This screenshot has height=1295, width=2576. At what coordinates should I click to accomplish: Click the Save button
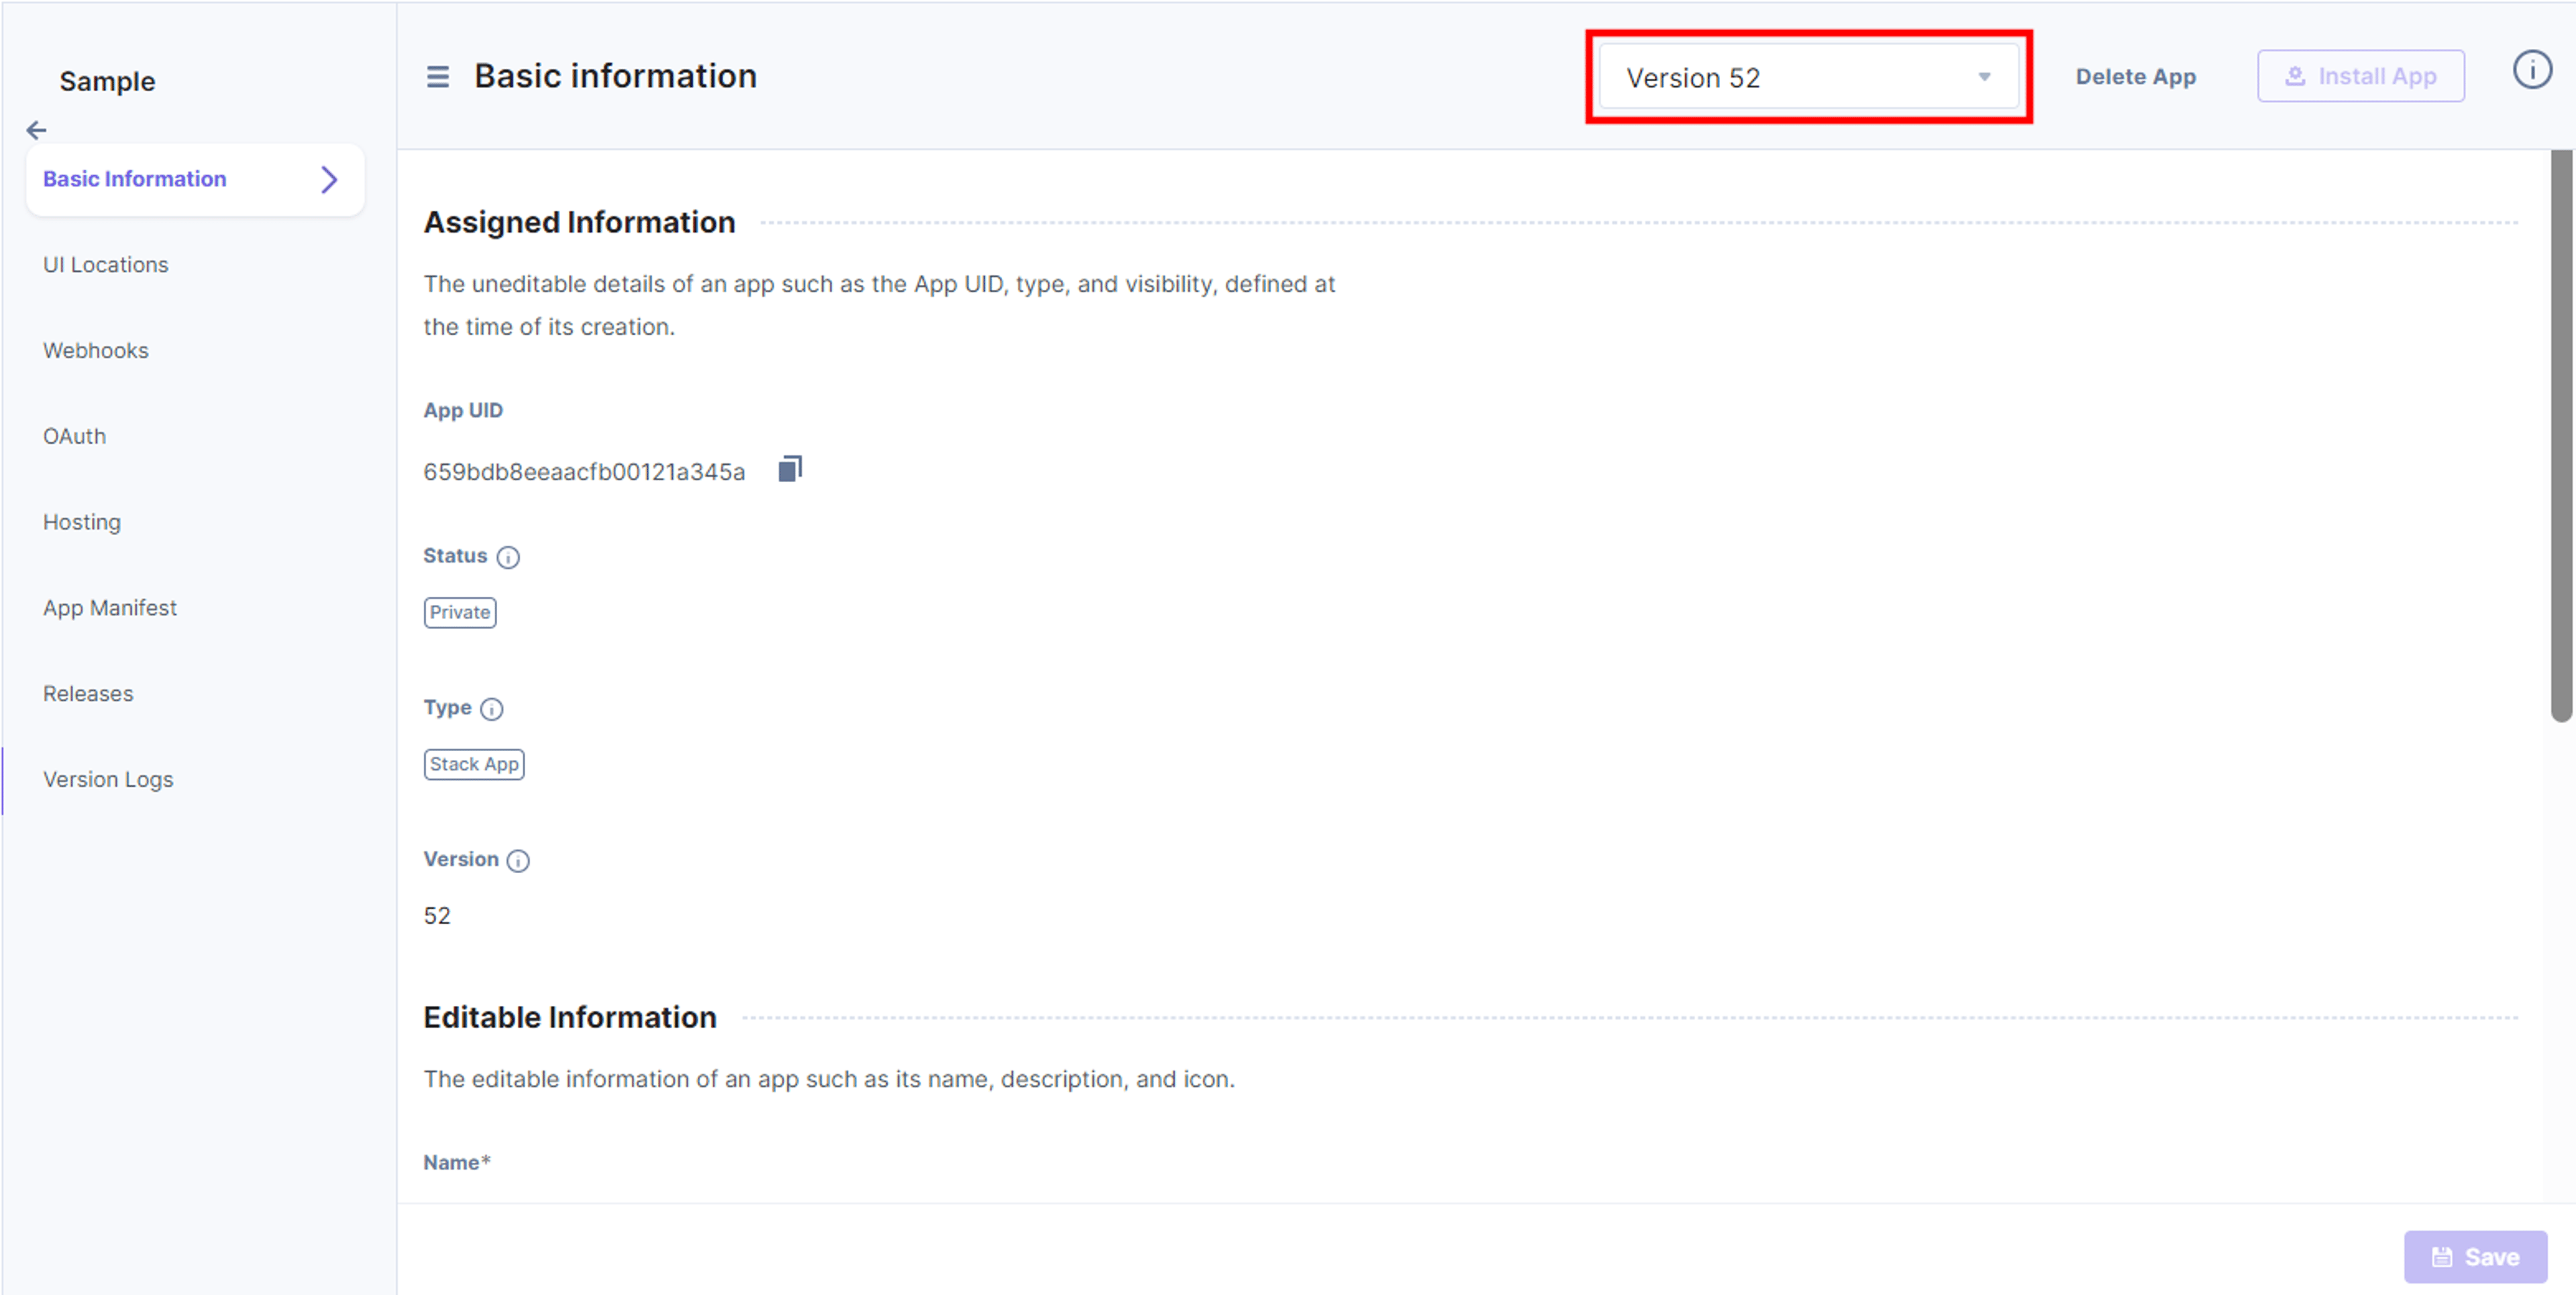2475,1257
